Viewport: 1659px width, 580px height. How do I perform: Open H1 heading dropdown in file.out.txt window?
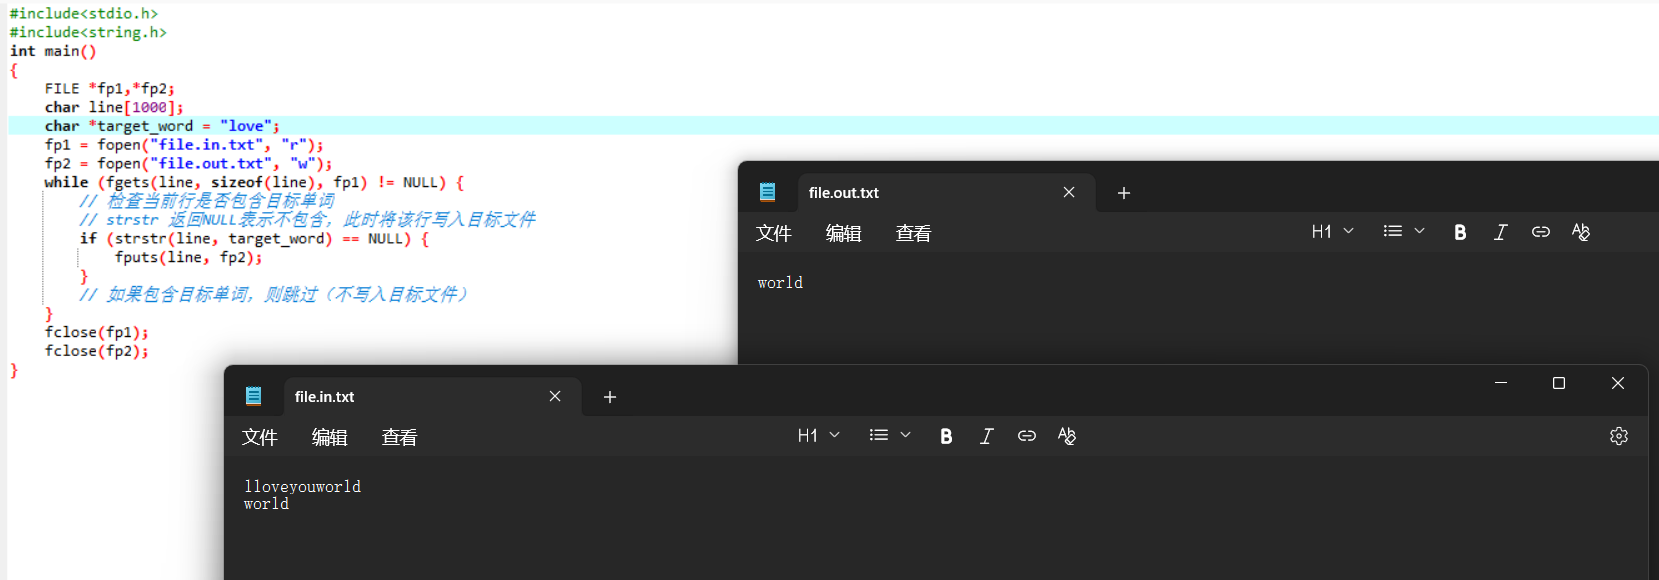point(1333,232)
